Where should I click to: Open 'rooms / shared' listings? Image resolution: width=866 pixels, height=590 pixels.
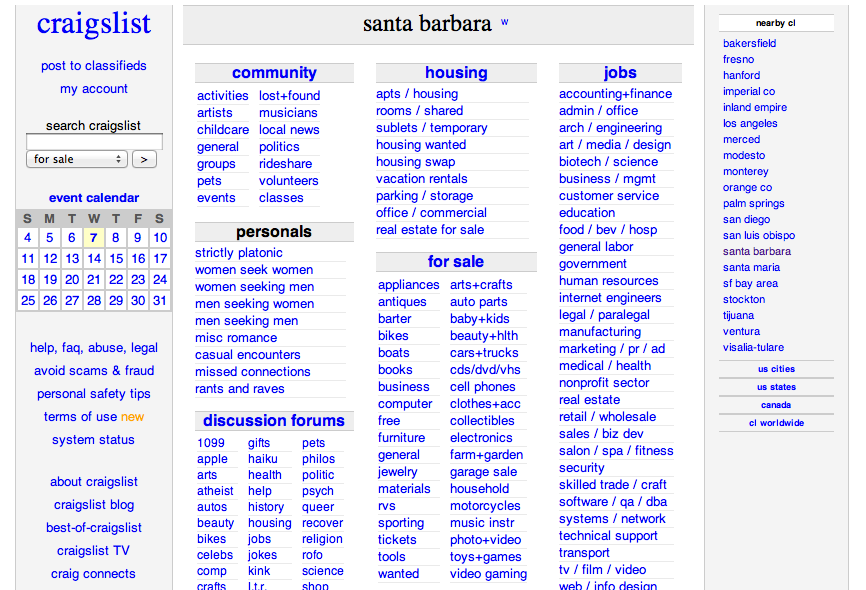(x=420, y=110)
